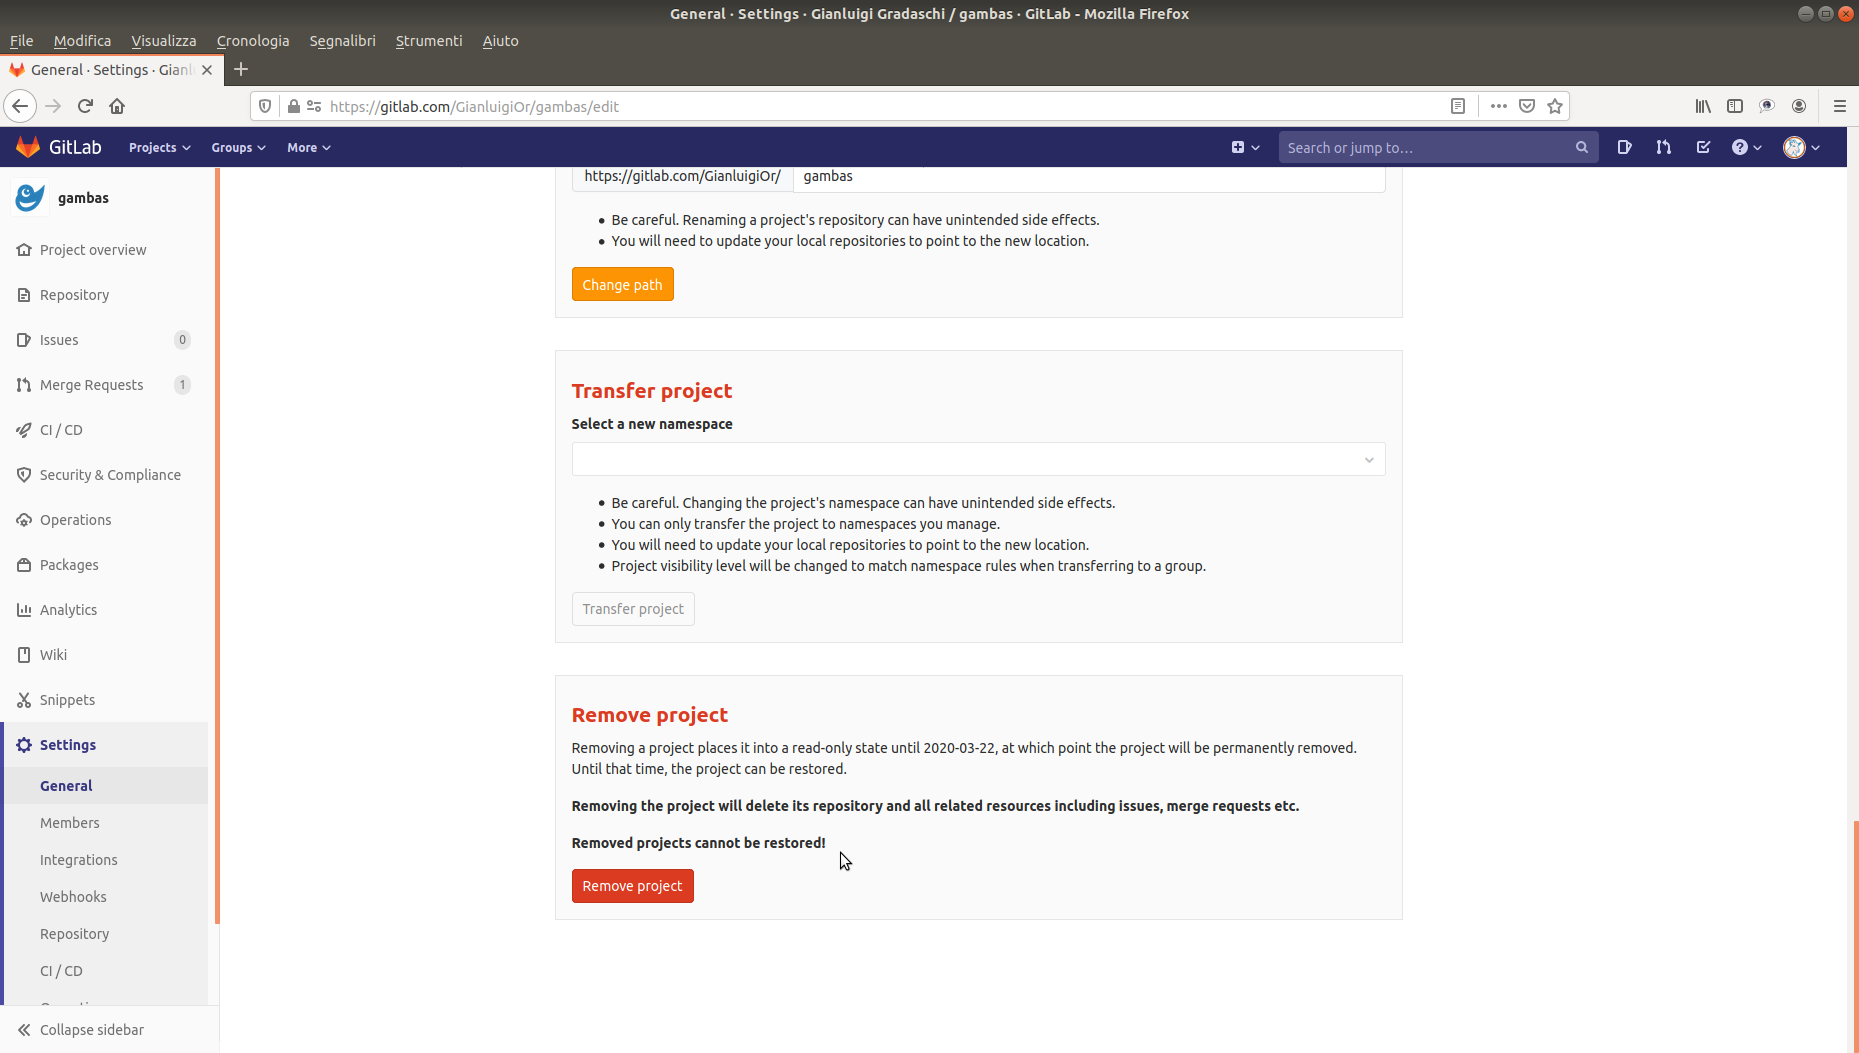Click the Firefox home button
The width and height of the screenshot is (1859, 1053).
pos(117,106)
